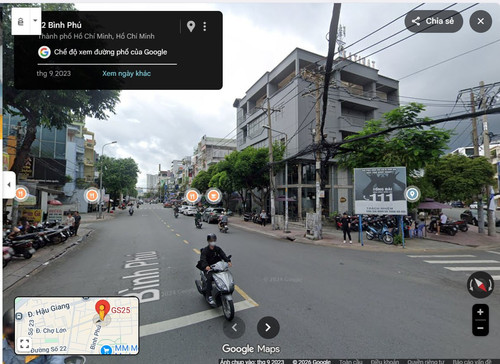This screenshot has width=500, height=364.
Task: Reset the view direction with the compass
Action: tap(480, 285)
